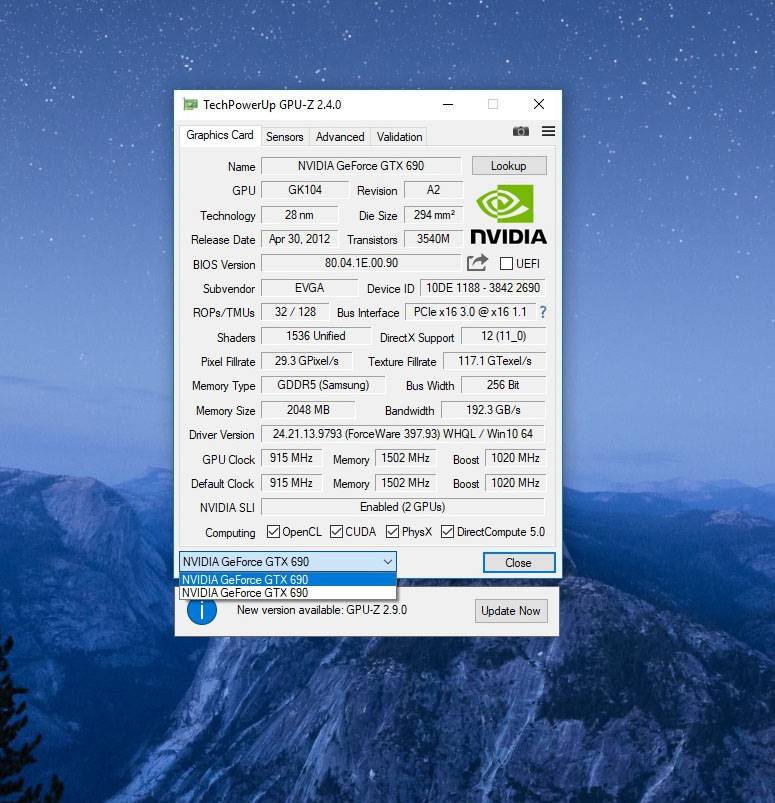The width and height of the screenshot is (775, 803).
Task: Click the Pixel Fillrate 29.3 GPixel/s value
Action: 307,361
